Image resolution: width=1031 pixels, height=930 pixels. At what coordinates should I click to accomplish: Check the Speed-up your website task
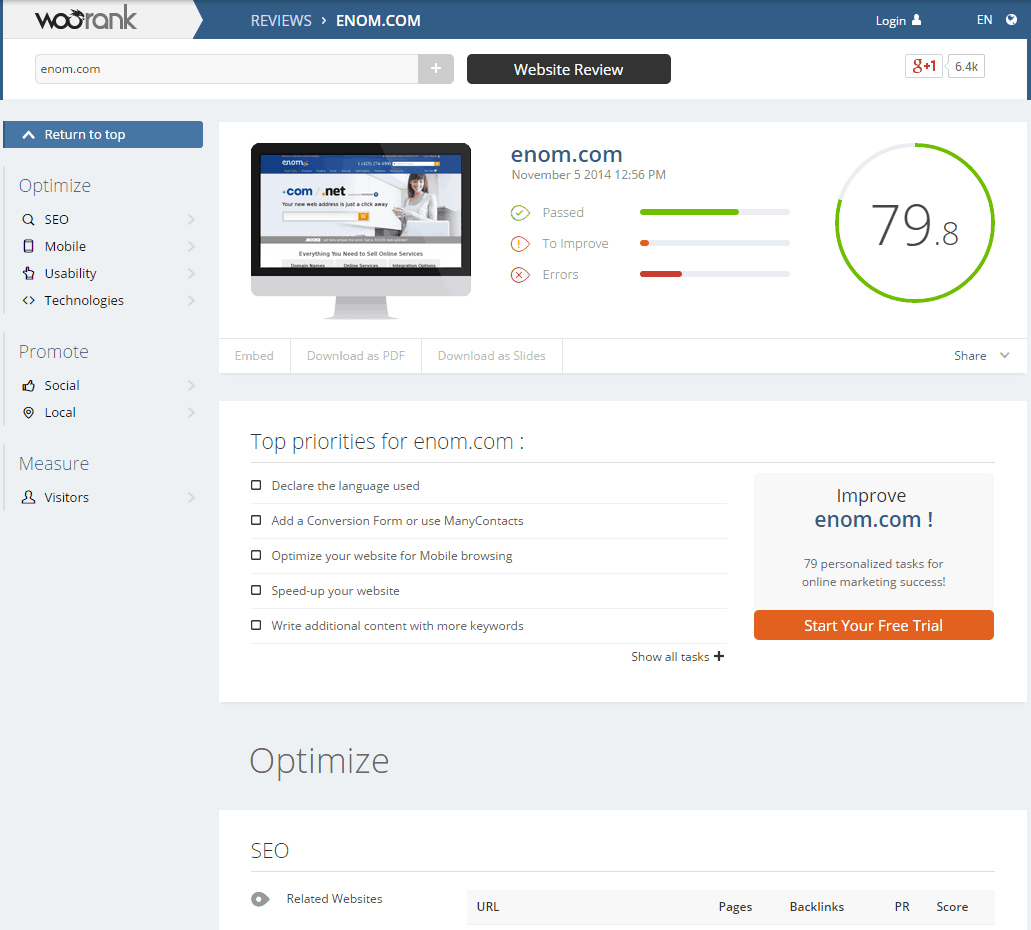pyautogui.click(x=256, y=590)
